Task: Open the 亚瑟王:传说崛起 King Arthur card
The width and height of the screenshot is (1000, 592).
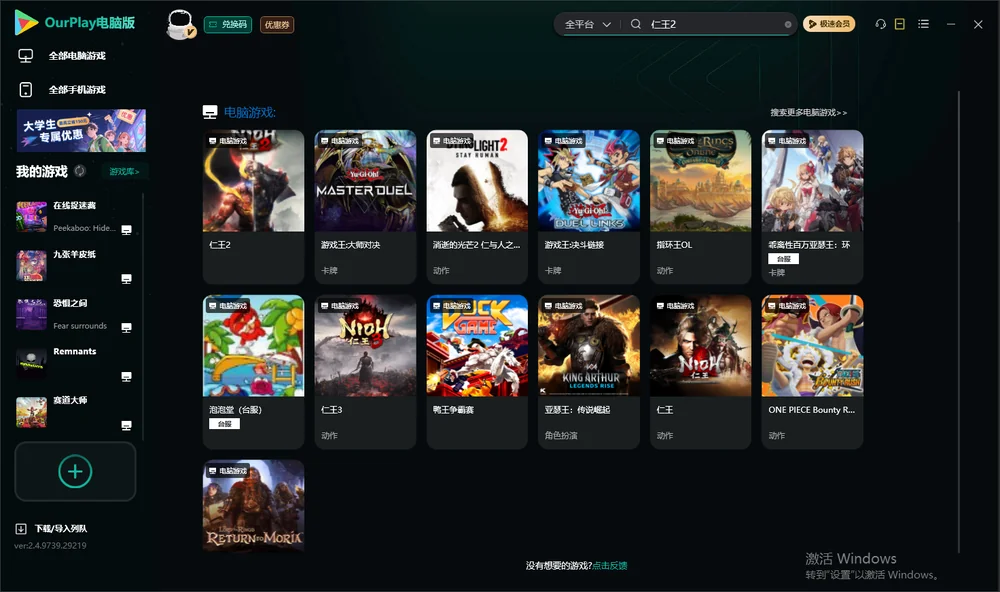Action: tap(589, 372)
